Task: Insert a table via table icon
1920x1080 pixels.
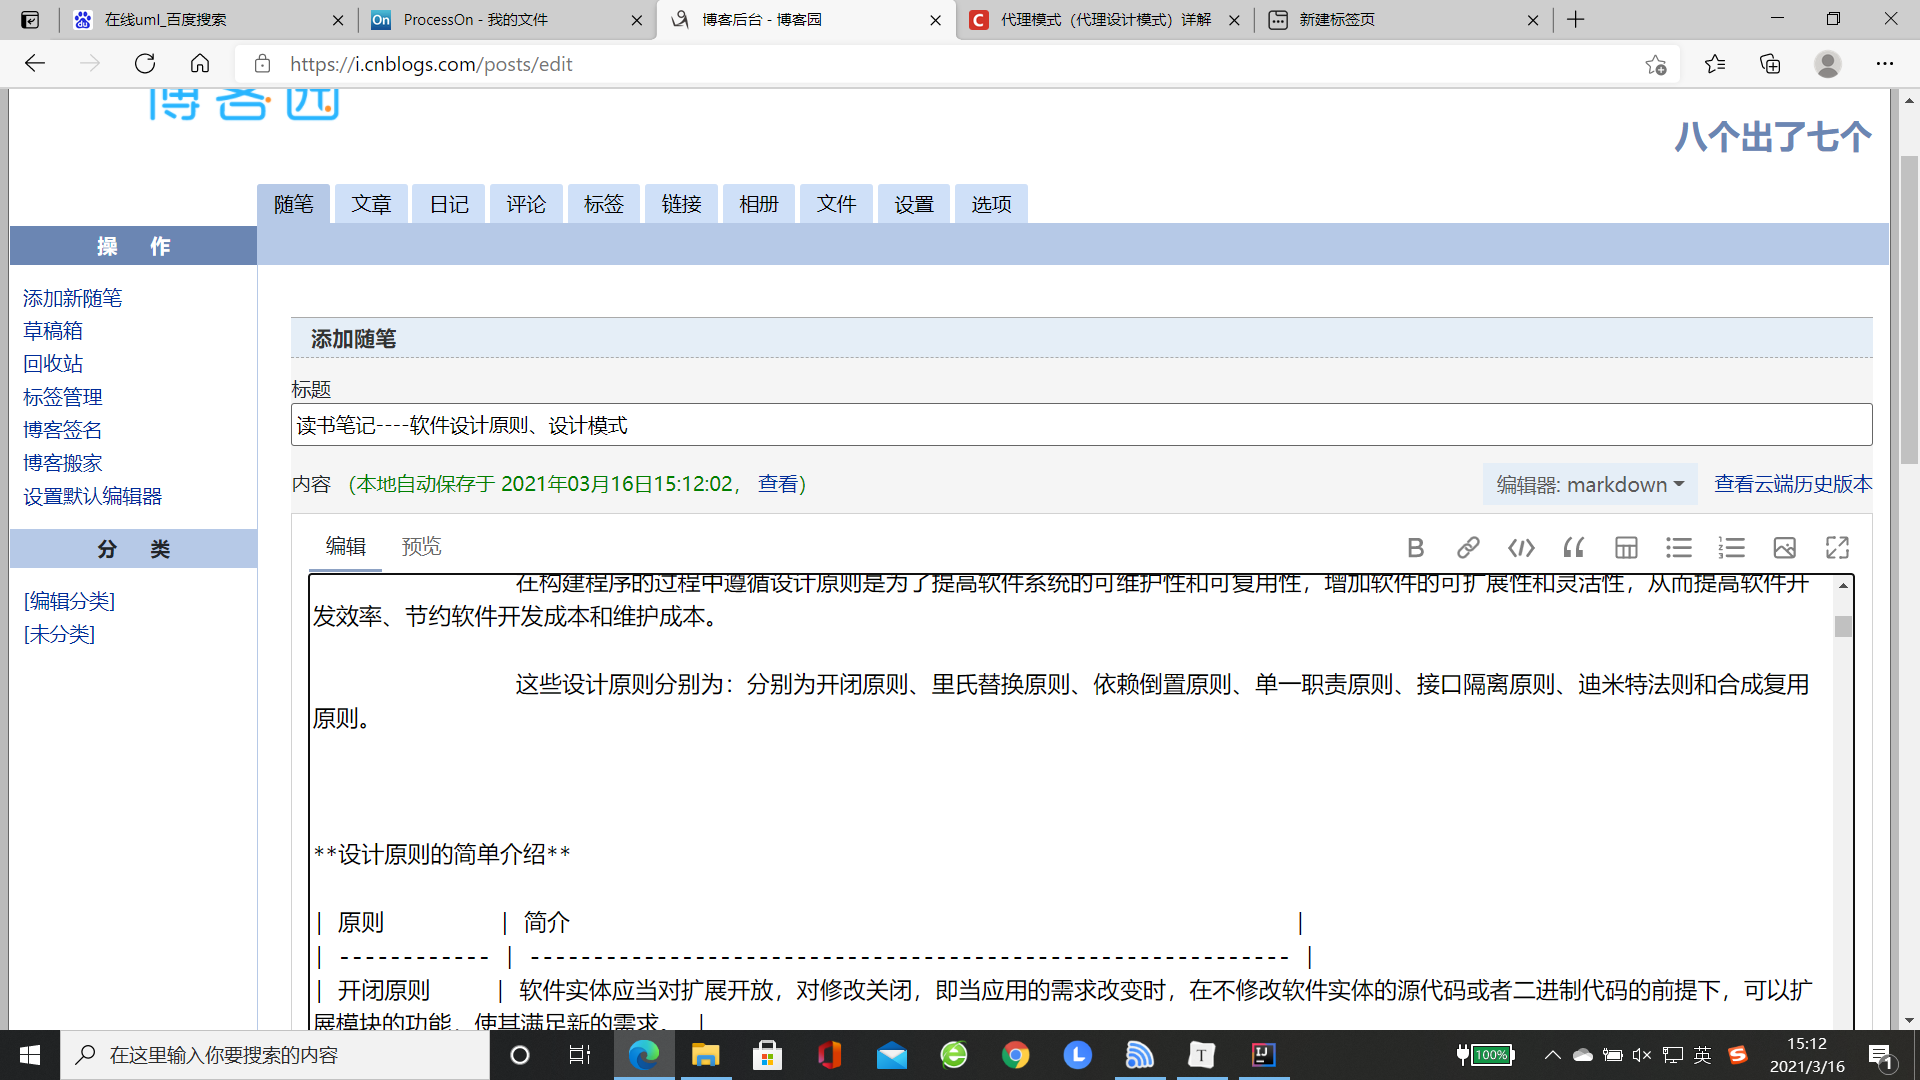Action: 1626,547
